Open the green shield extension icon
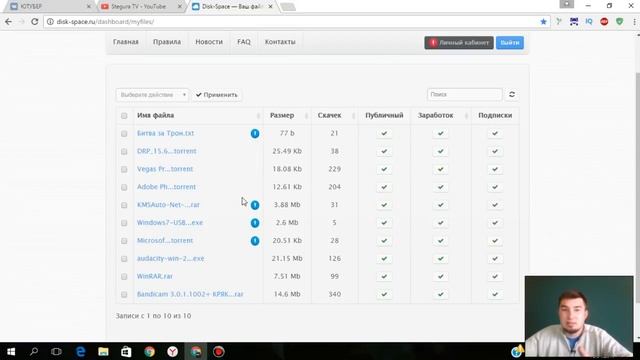 (x=620, y=22)
